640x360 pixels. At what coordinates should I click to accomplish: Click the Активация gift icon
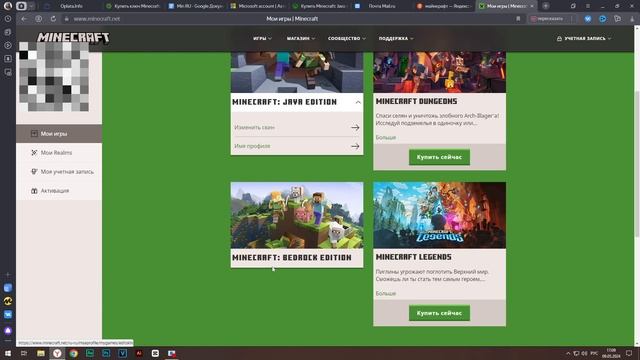tap(34, 191)
